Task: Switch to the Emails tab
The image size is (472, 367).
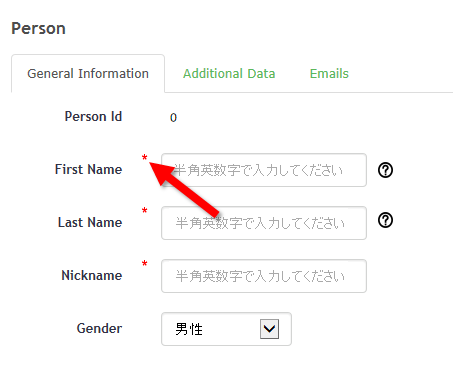Action: (329, 74)
